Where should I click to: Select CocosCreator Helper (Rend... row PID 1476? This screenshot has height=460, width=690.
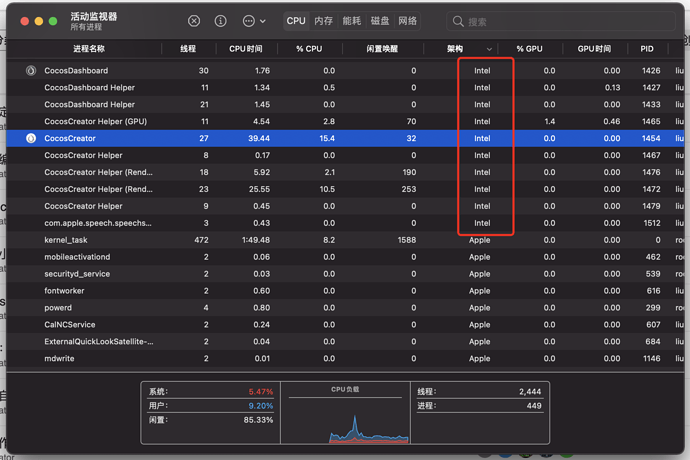(345, 172)
